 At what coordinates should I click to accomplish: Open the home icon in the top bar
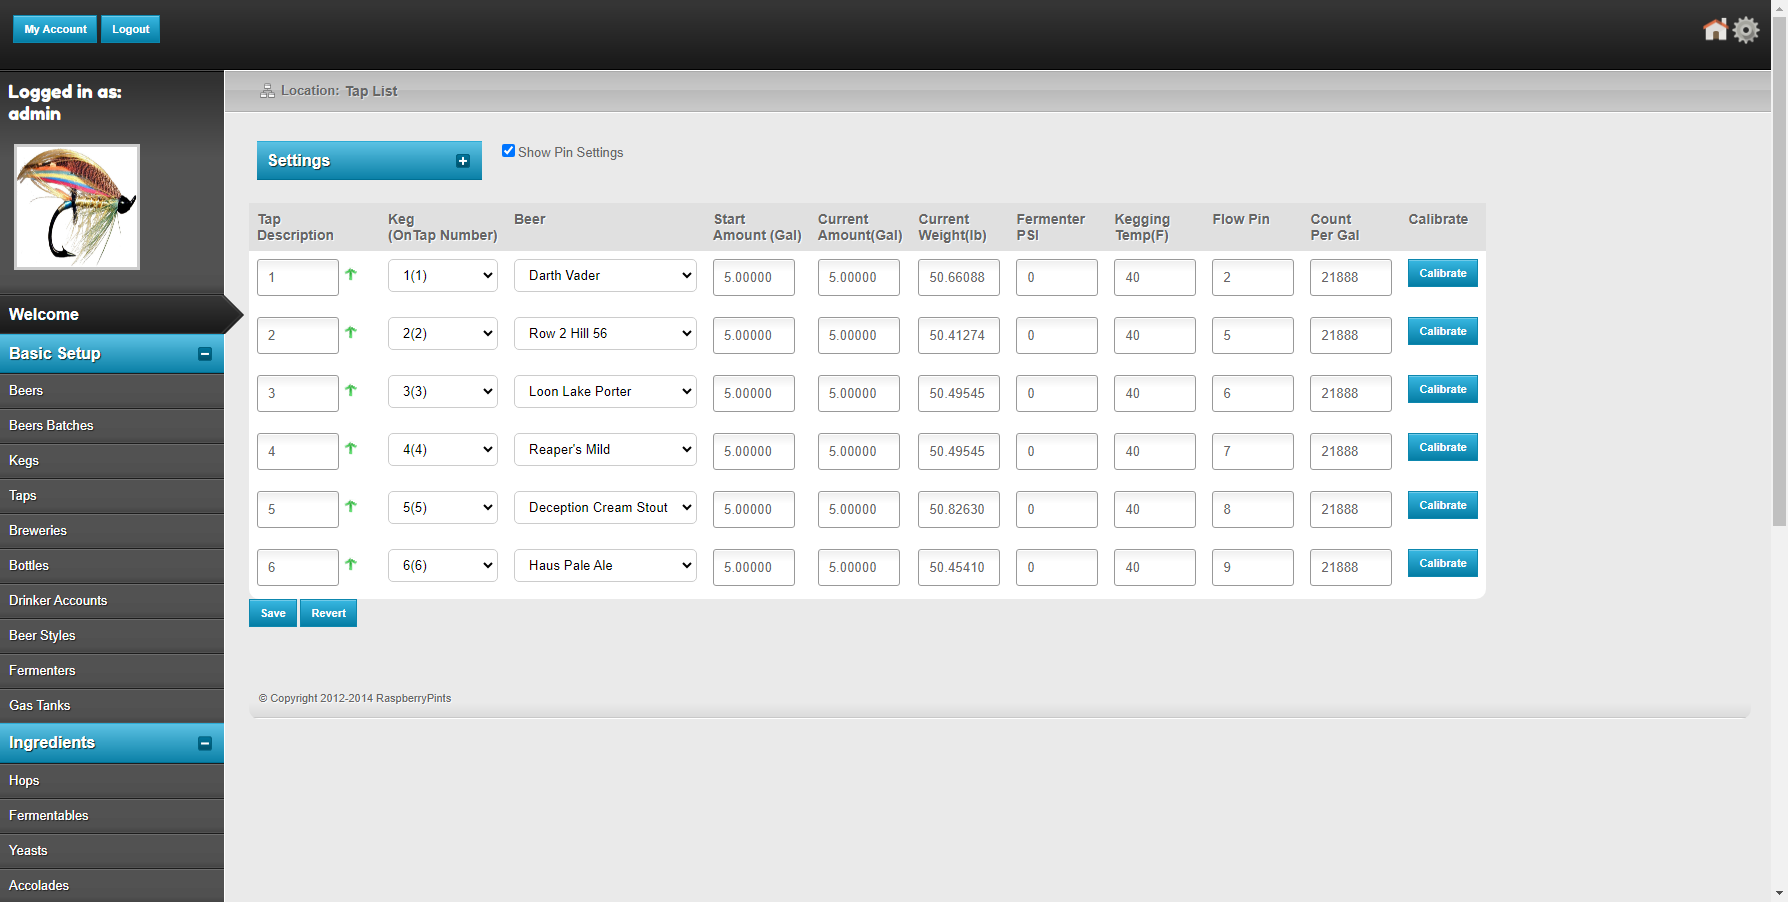click(x=1715, y=30)
